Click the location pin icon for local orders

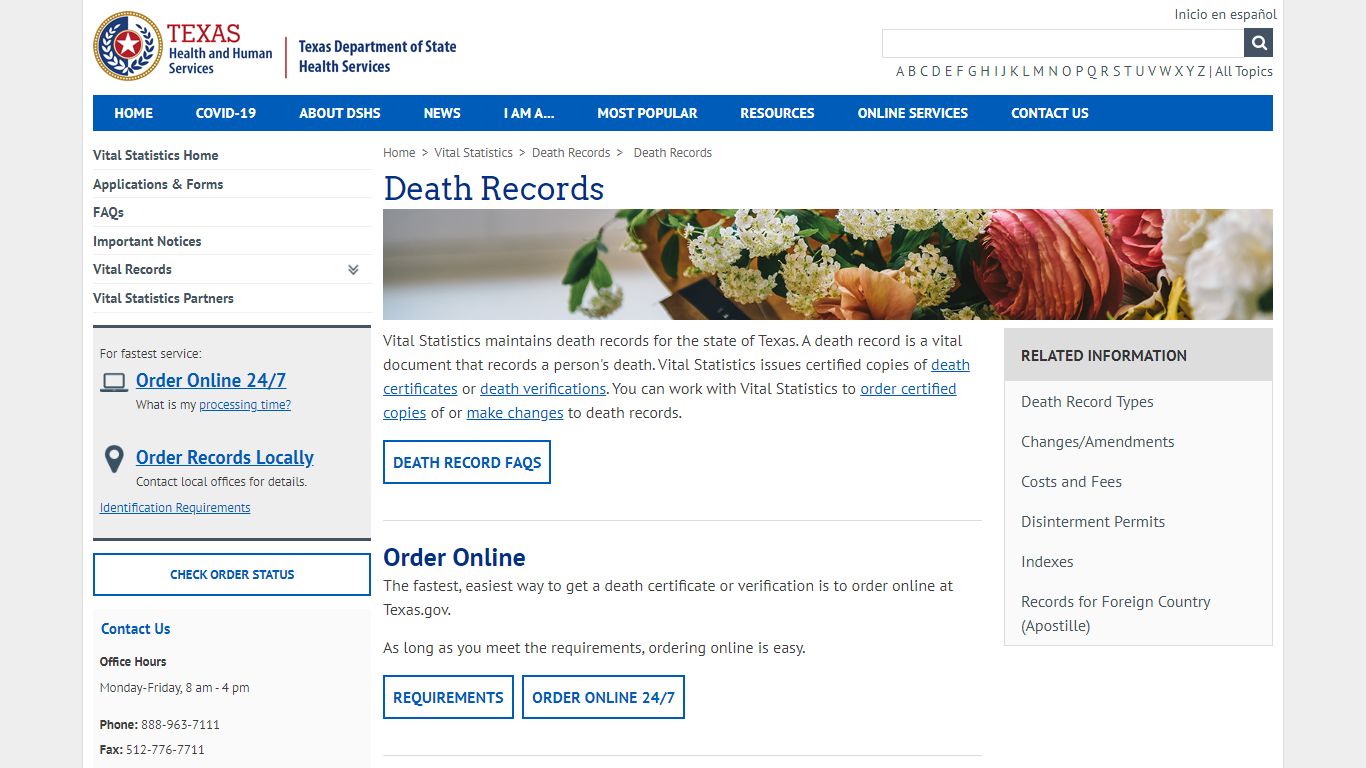[114, 459]
